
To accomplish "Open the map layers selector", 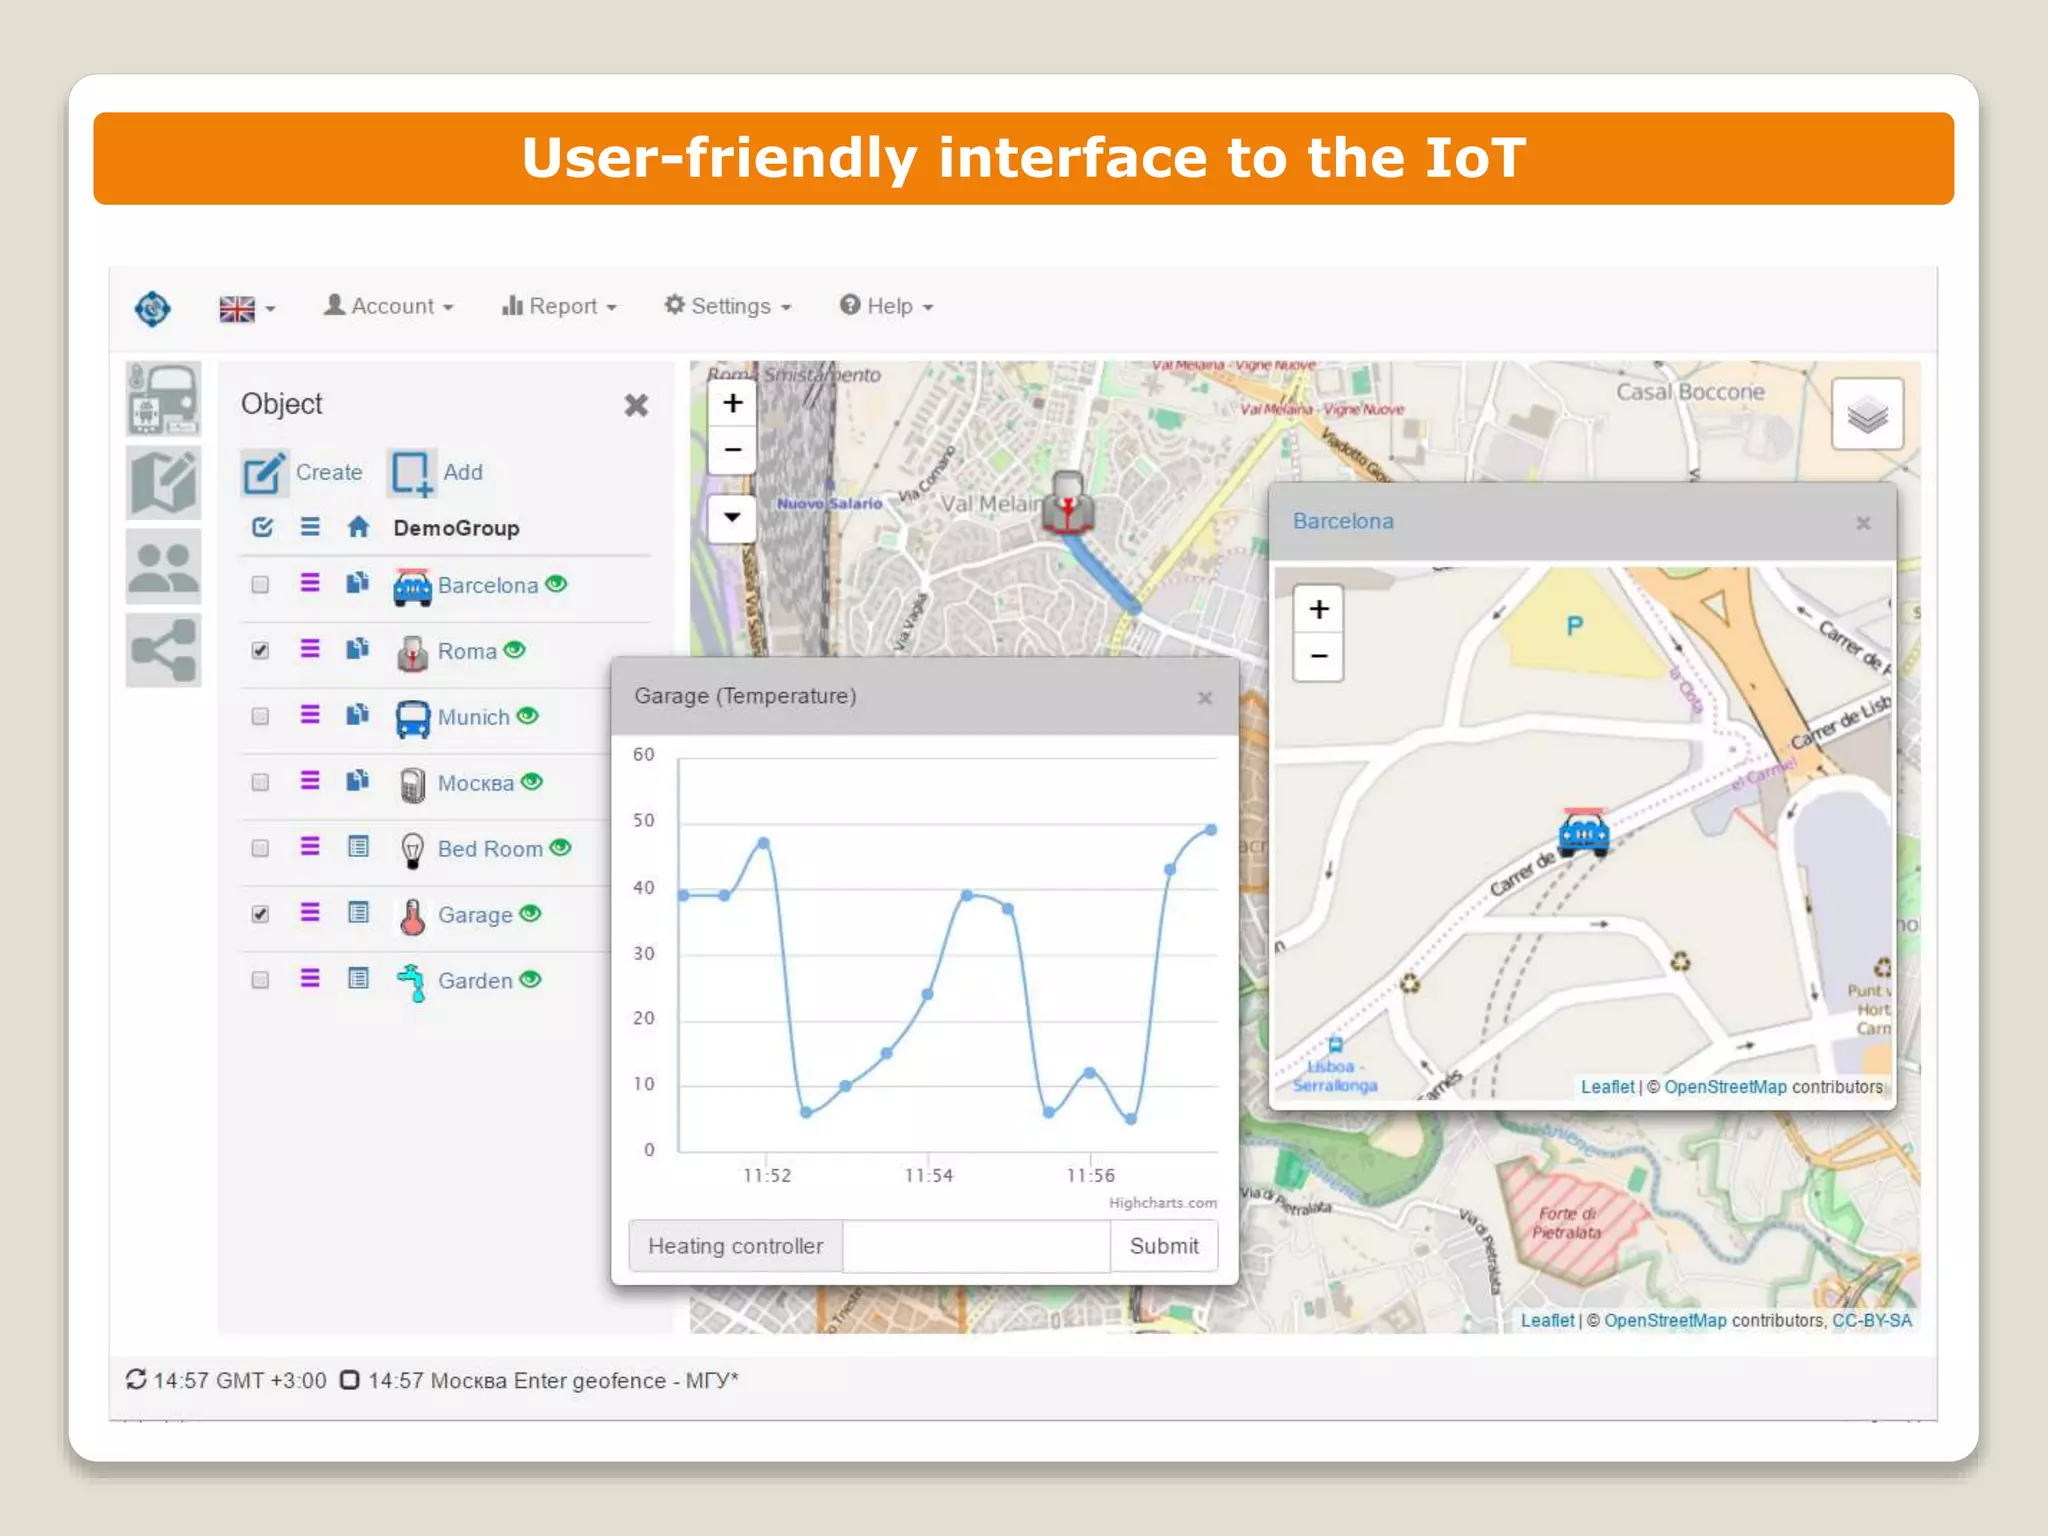I will [x=1866, y=414].
